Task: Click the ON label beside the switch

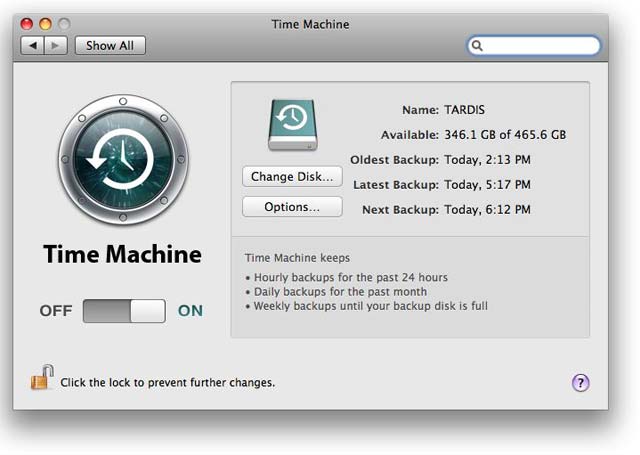Action: point(190,311)
